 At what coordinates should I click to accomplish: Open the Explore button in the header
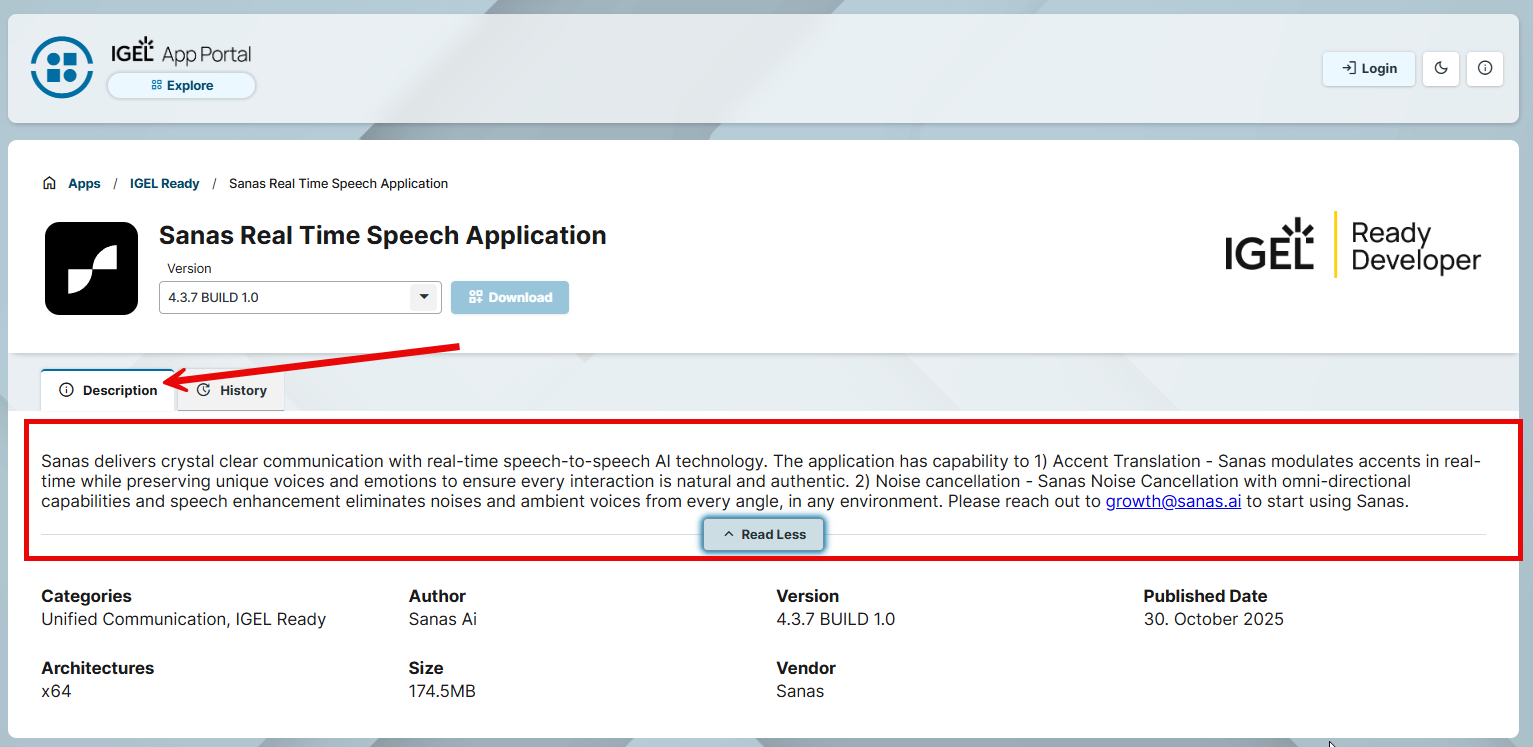point(181,86)
